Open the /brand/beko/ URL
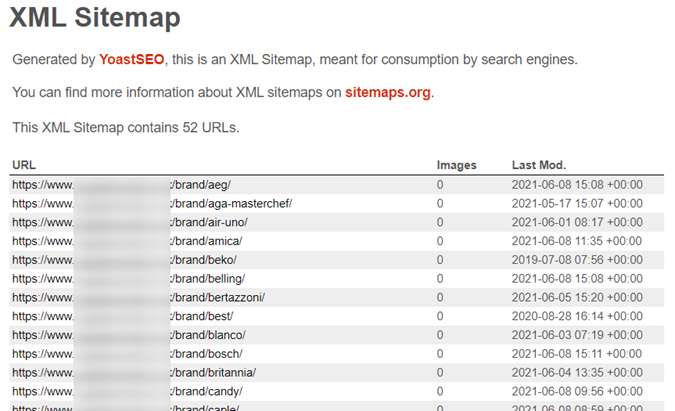This screenshot has height=411, width=675. [124, 260]
